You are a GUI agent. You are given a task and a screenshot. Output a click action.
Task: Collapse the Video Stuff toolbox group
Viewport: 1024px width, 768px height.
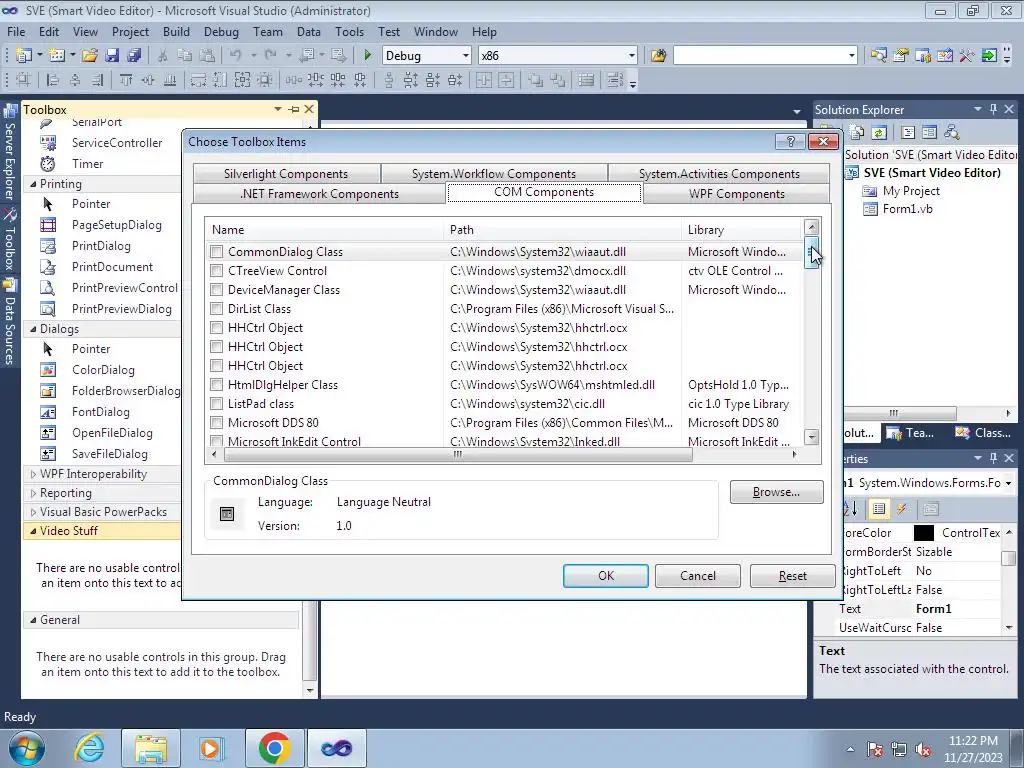click(x=33, y=531)
